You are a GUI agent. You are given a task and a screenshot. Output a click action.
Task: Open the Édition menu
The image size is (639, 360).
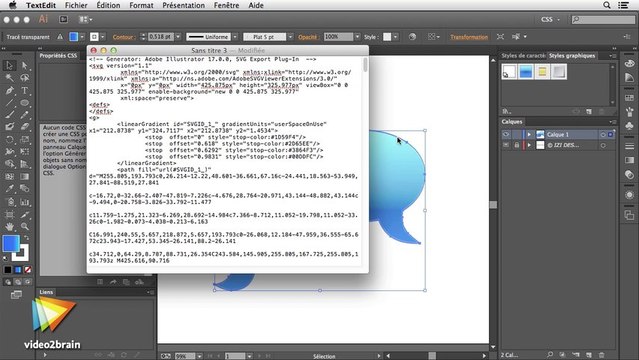point(108,5)
